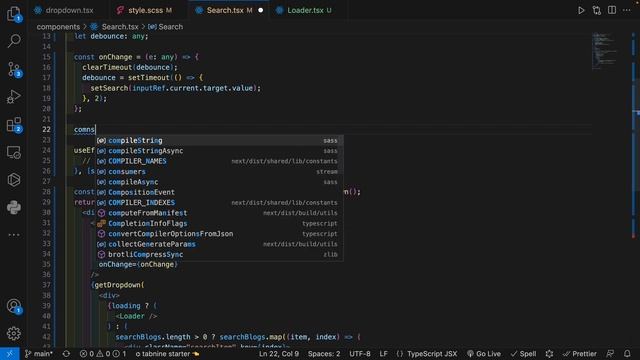Screen dimensions: 640x360
Task: Click Ln 22, Col 9 to go to line
Action: point(279,354)
